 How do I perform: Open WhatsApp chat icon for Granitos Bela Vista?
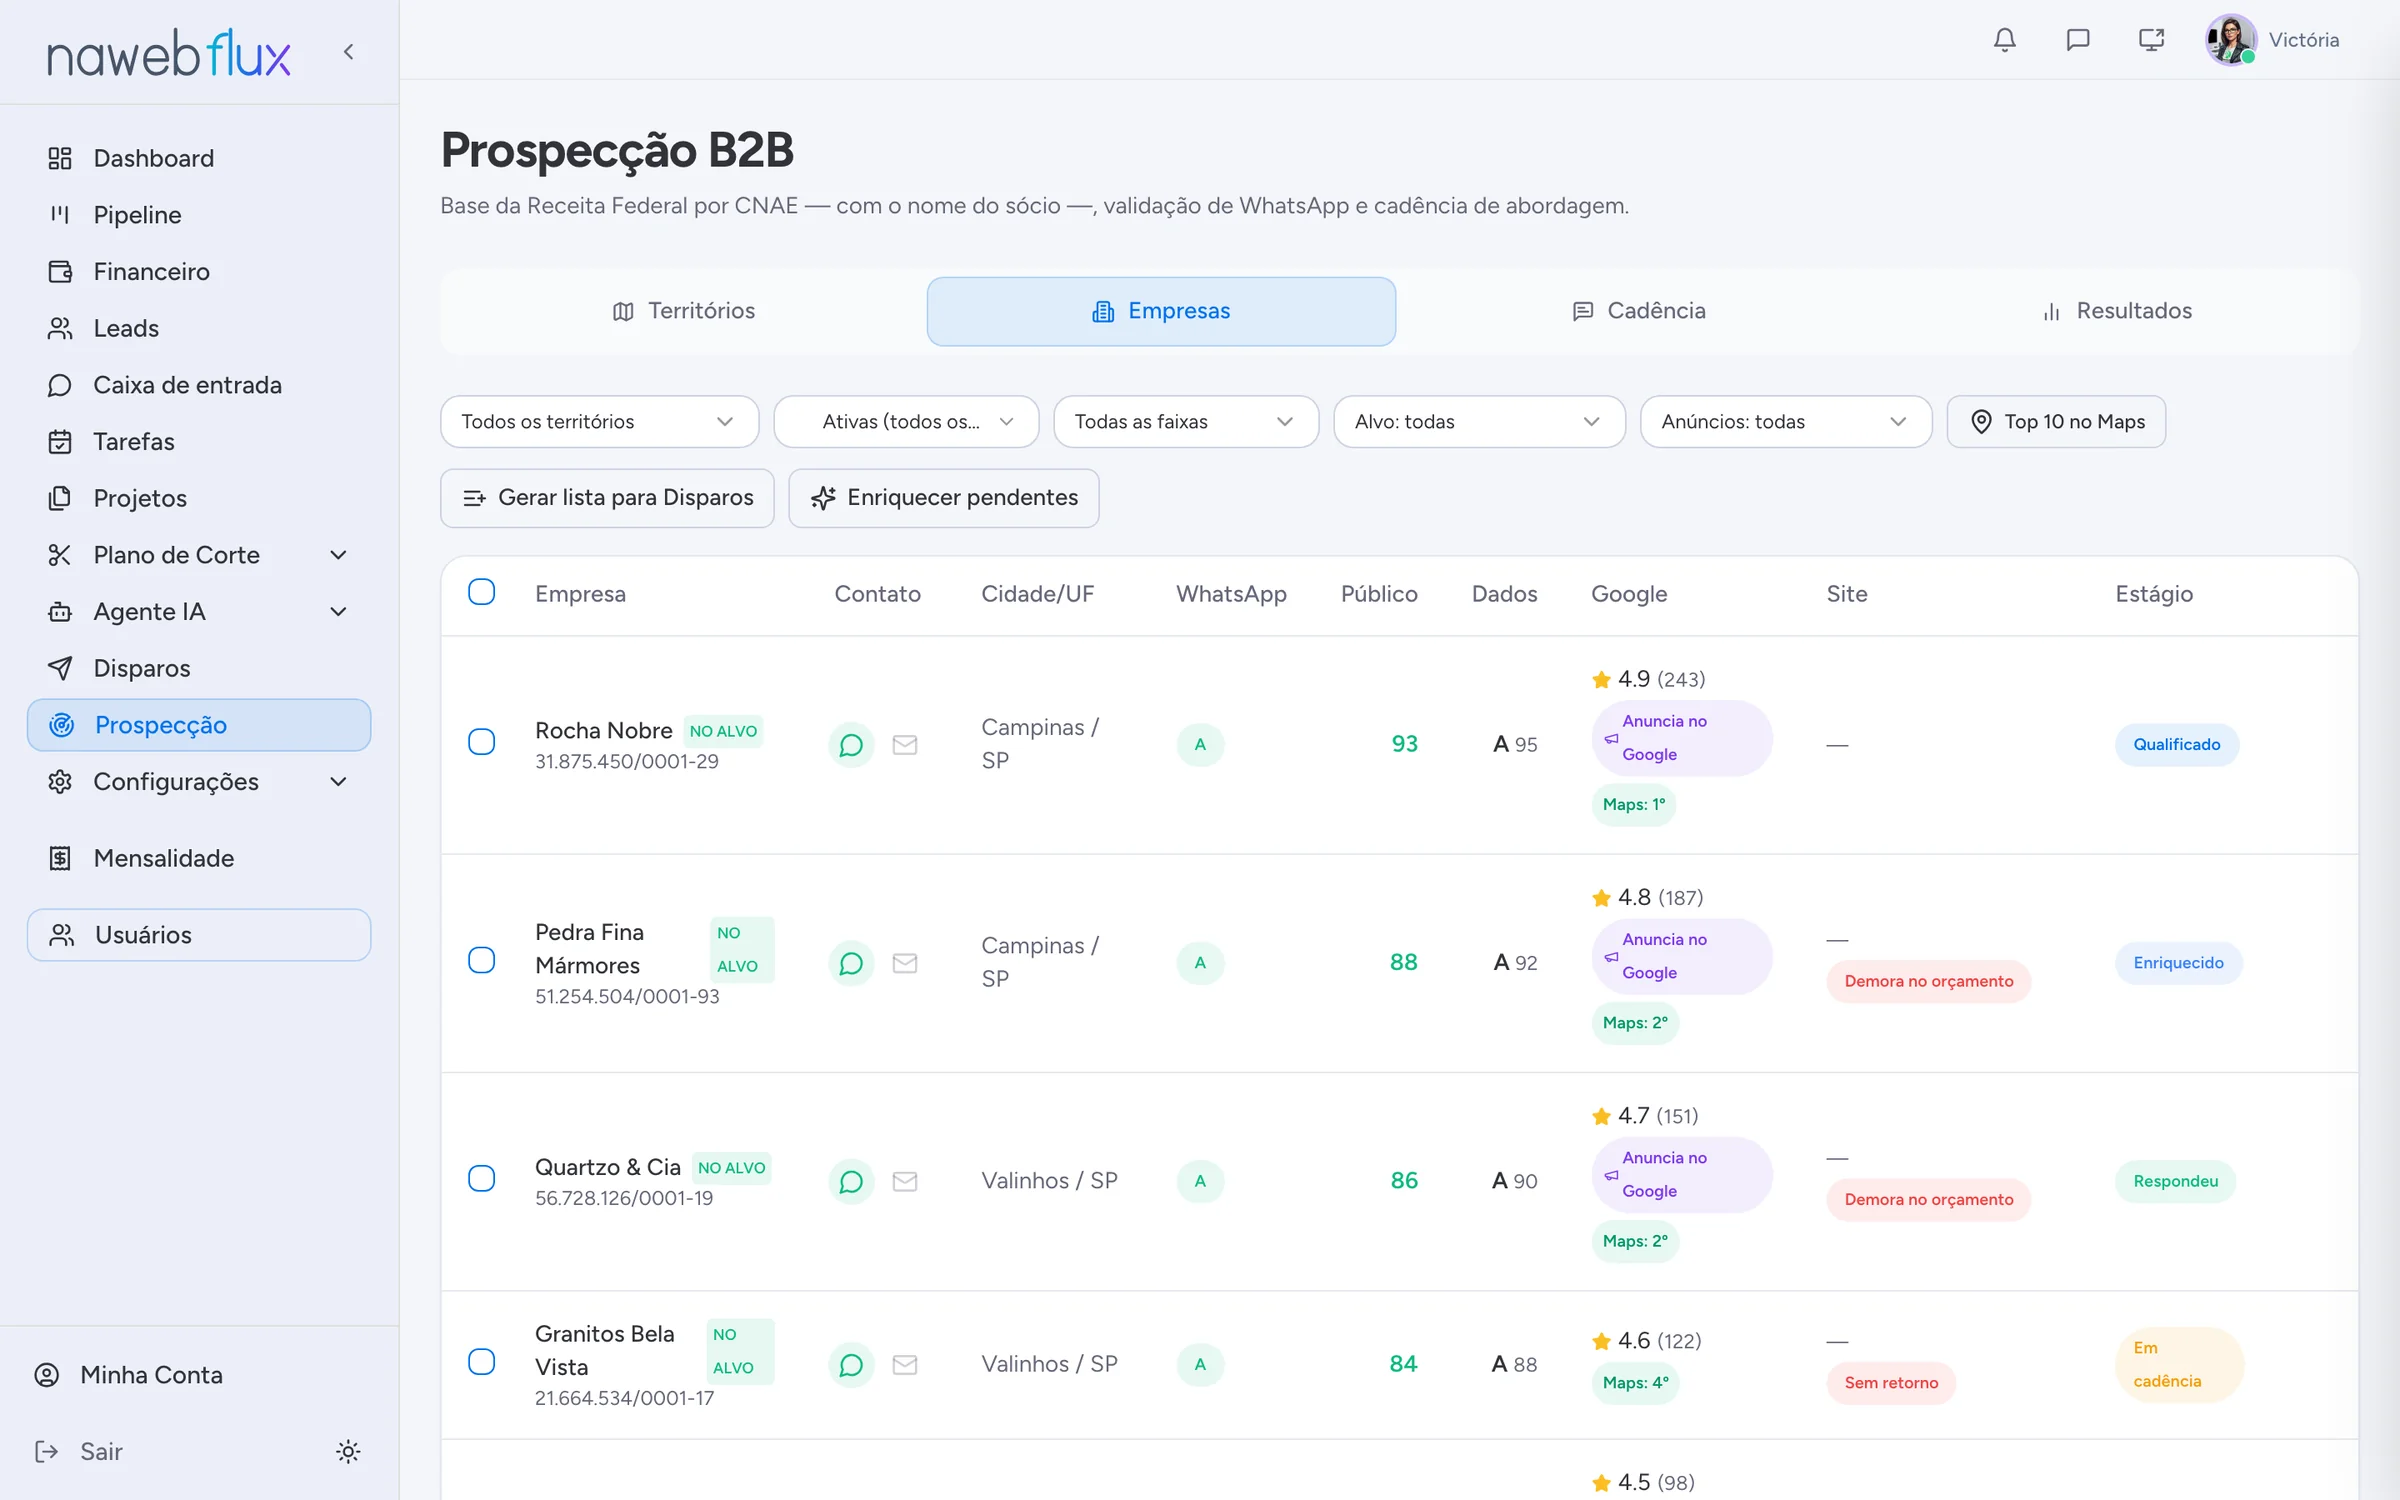click(x=851, y=1365)
